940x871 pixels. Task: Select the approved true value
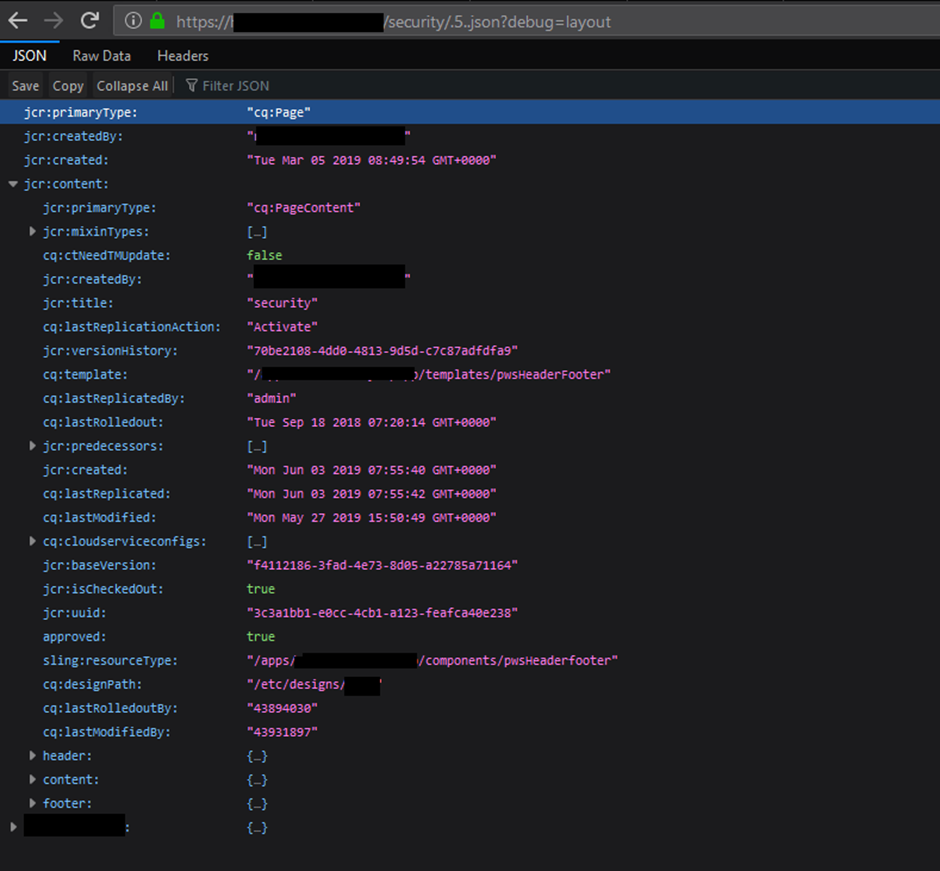coord(261,637)
